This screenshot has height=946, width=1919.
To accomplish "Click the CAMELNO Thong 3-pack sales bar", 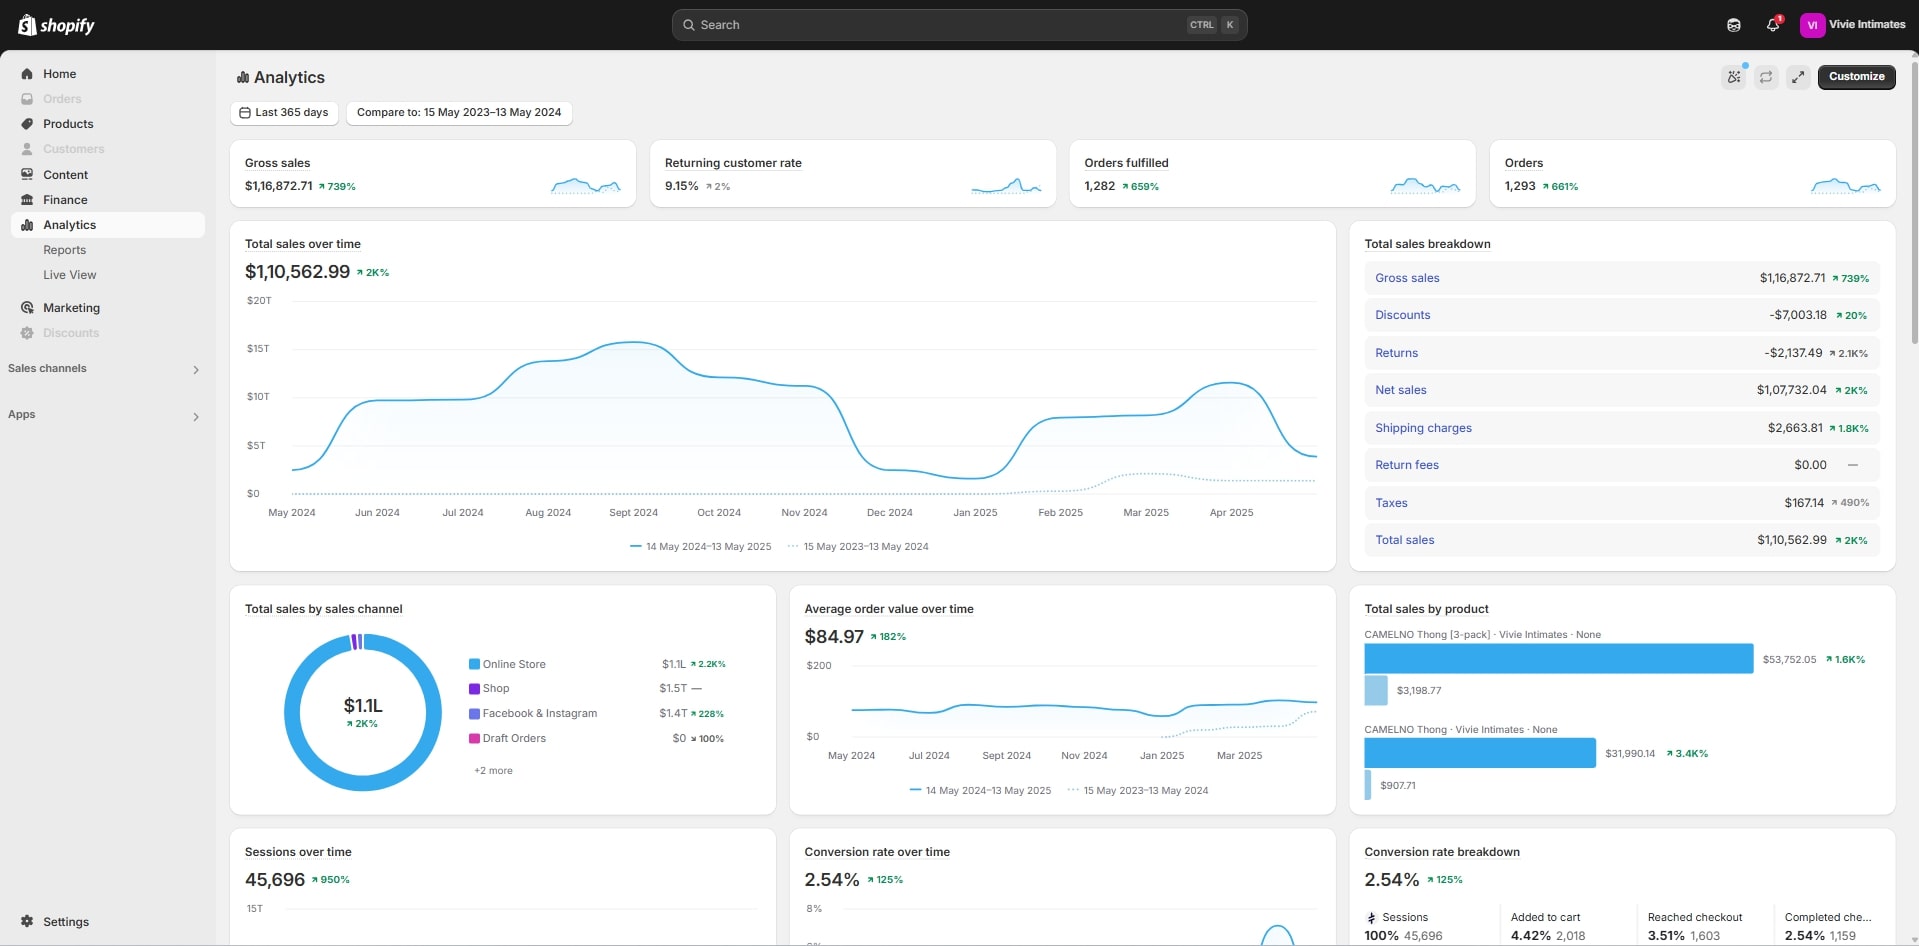I will (x=1558, y=658).
